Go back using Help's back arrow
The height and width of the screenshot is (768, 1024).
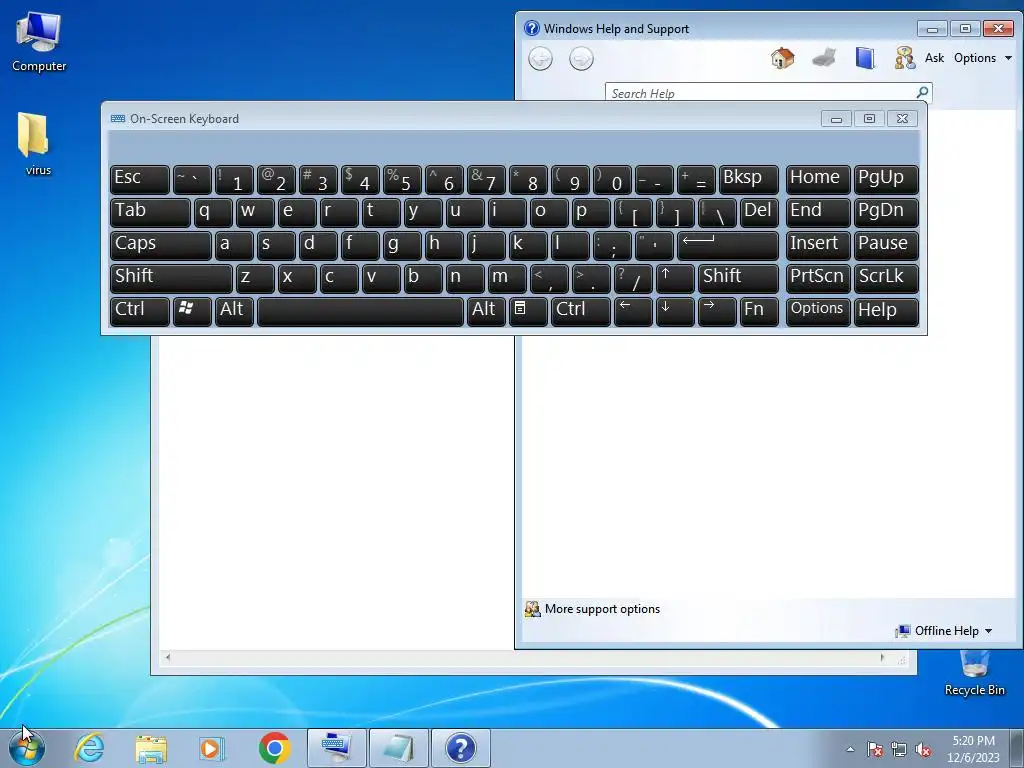pos(540,59)
